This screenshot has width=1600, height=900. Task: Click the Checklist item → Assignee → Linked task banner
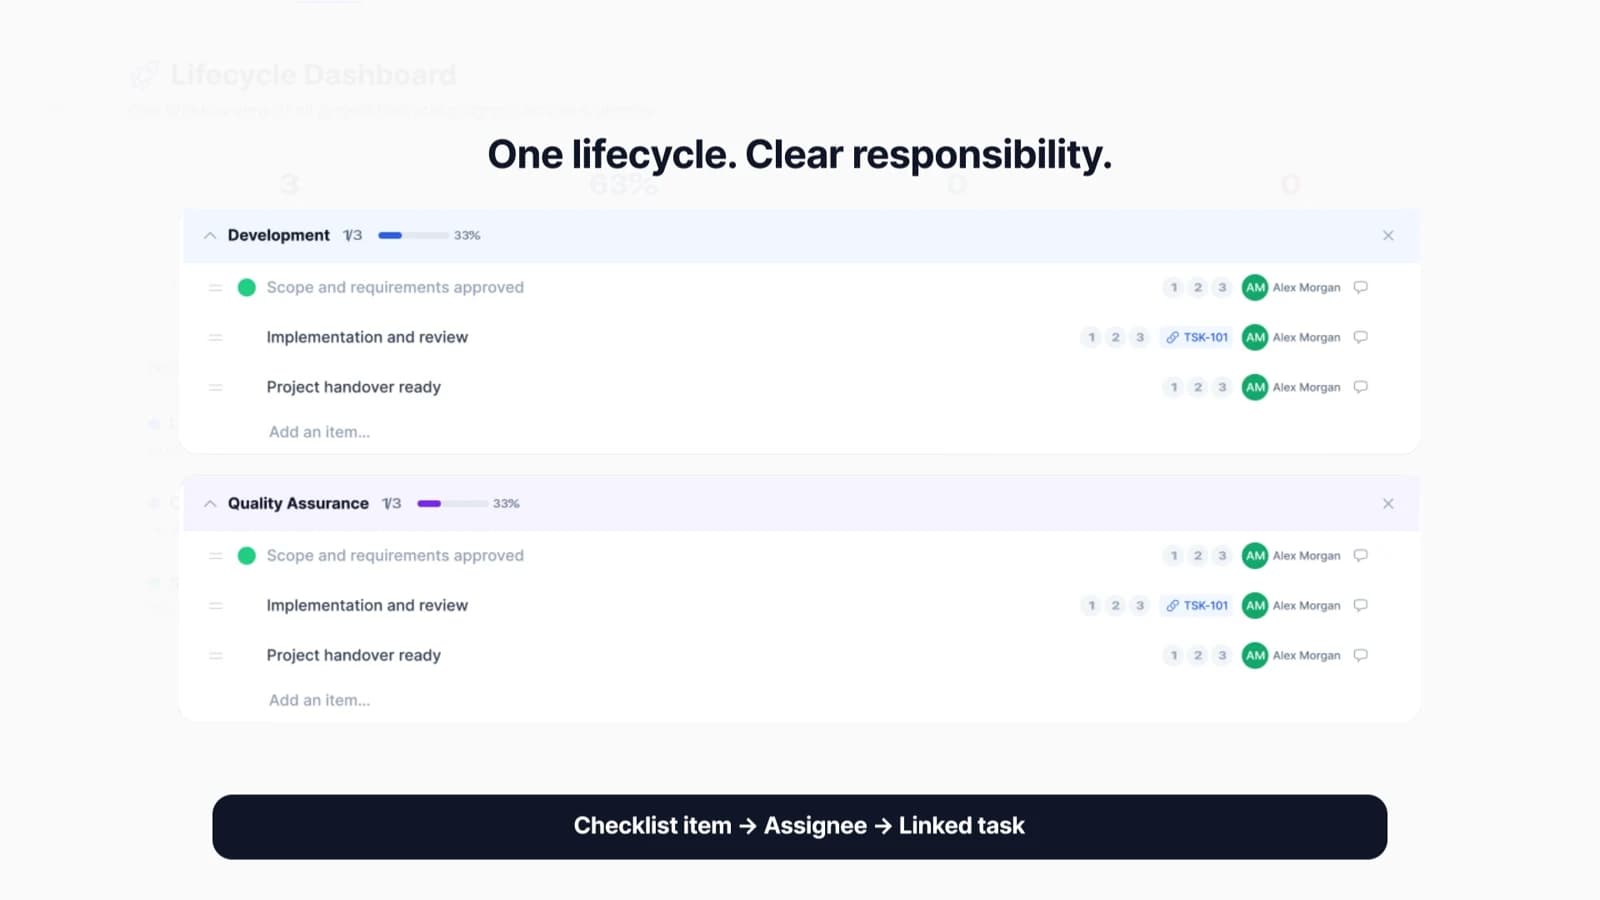pos(799,827)
